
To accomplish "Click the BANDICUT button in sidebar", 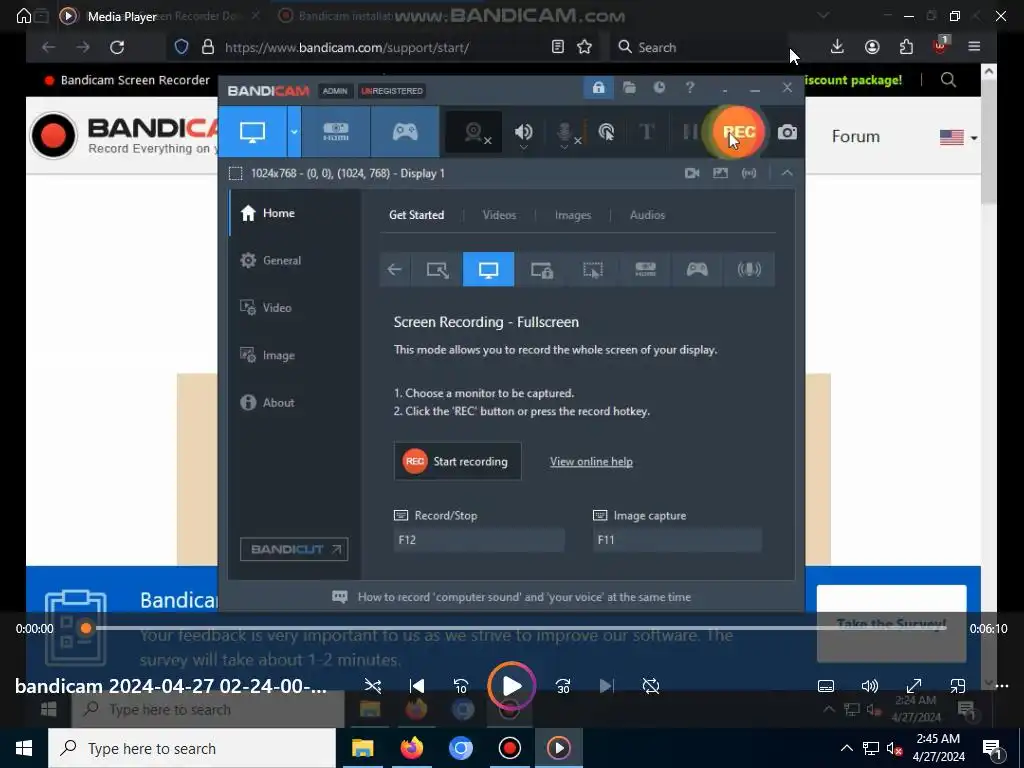I will (x=294, y=549).
